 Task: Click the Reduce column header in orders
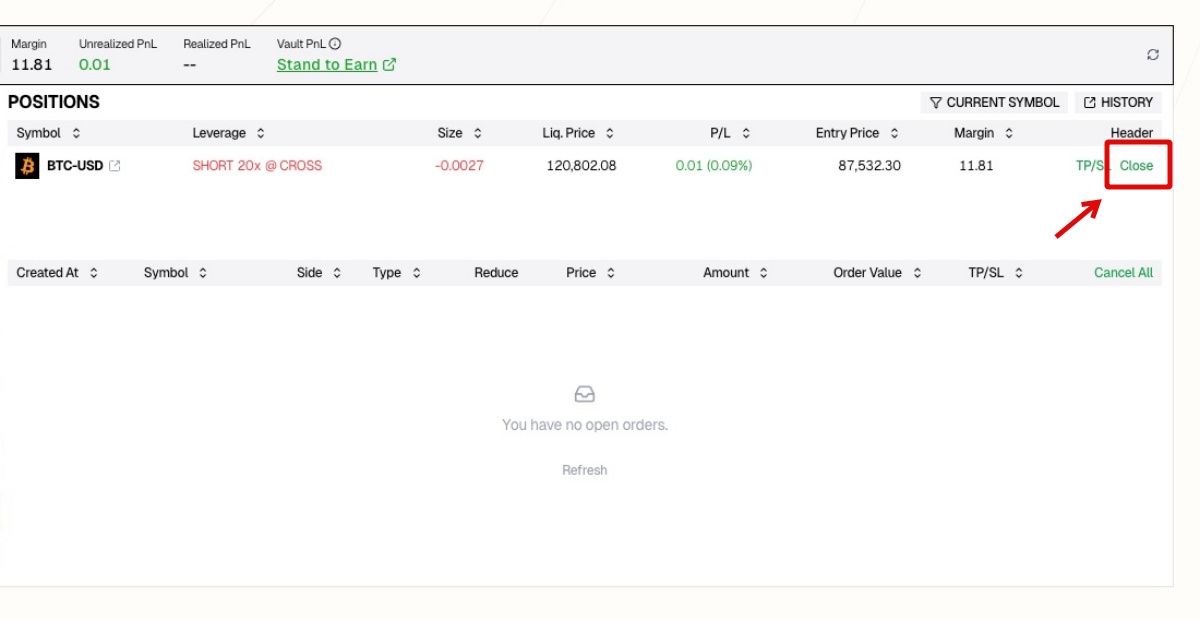click(496, 272)
